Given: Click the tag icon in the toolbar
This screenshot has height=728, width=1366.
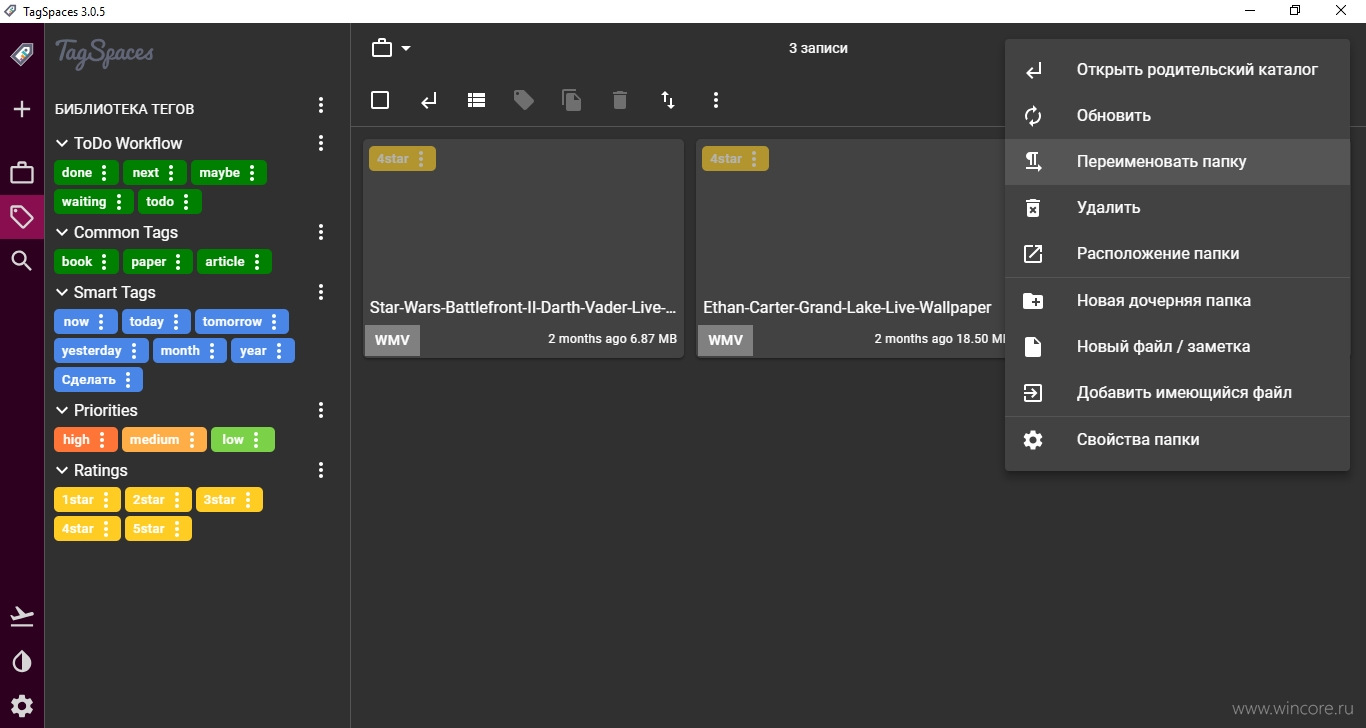Looking at the screenshot, I should coord(524,100).
